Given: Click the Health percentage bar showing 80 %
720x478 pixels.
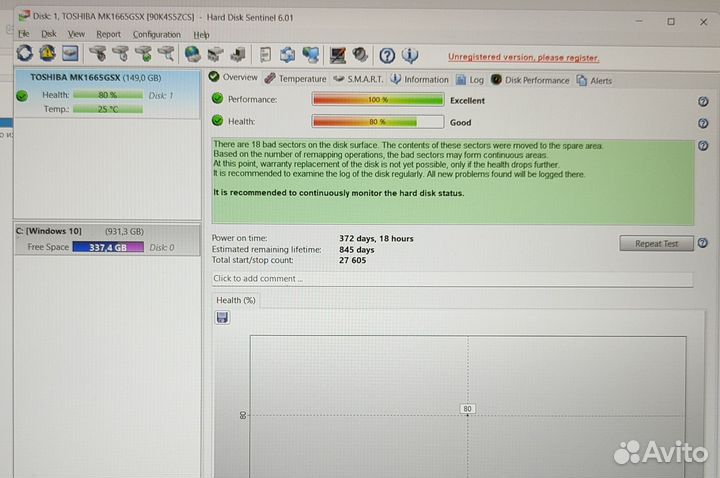Looking at the screenshot, I should pyautogui.click(x=377, y=122).
